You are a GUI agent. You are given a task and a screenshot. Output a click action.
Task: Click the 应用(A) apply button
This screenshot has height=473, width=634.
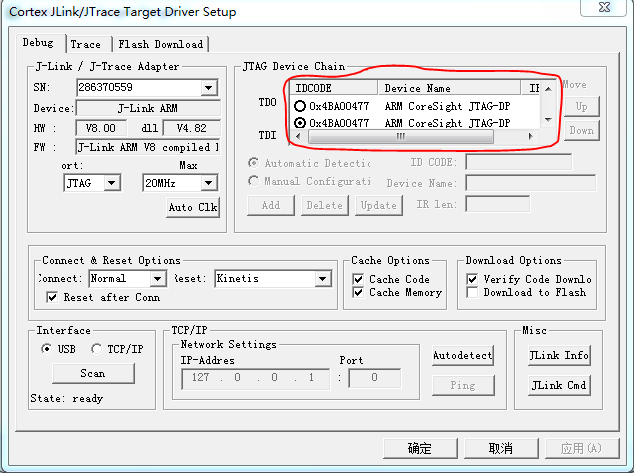[582, 448]
